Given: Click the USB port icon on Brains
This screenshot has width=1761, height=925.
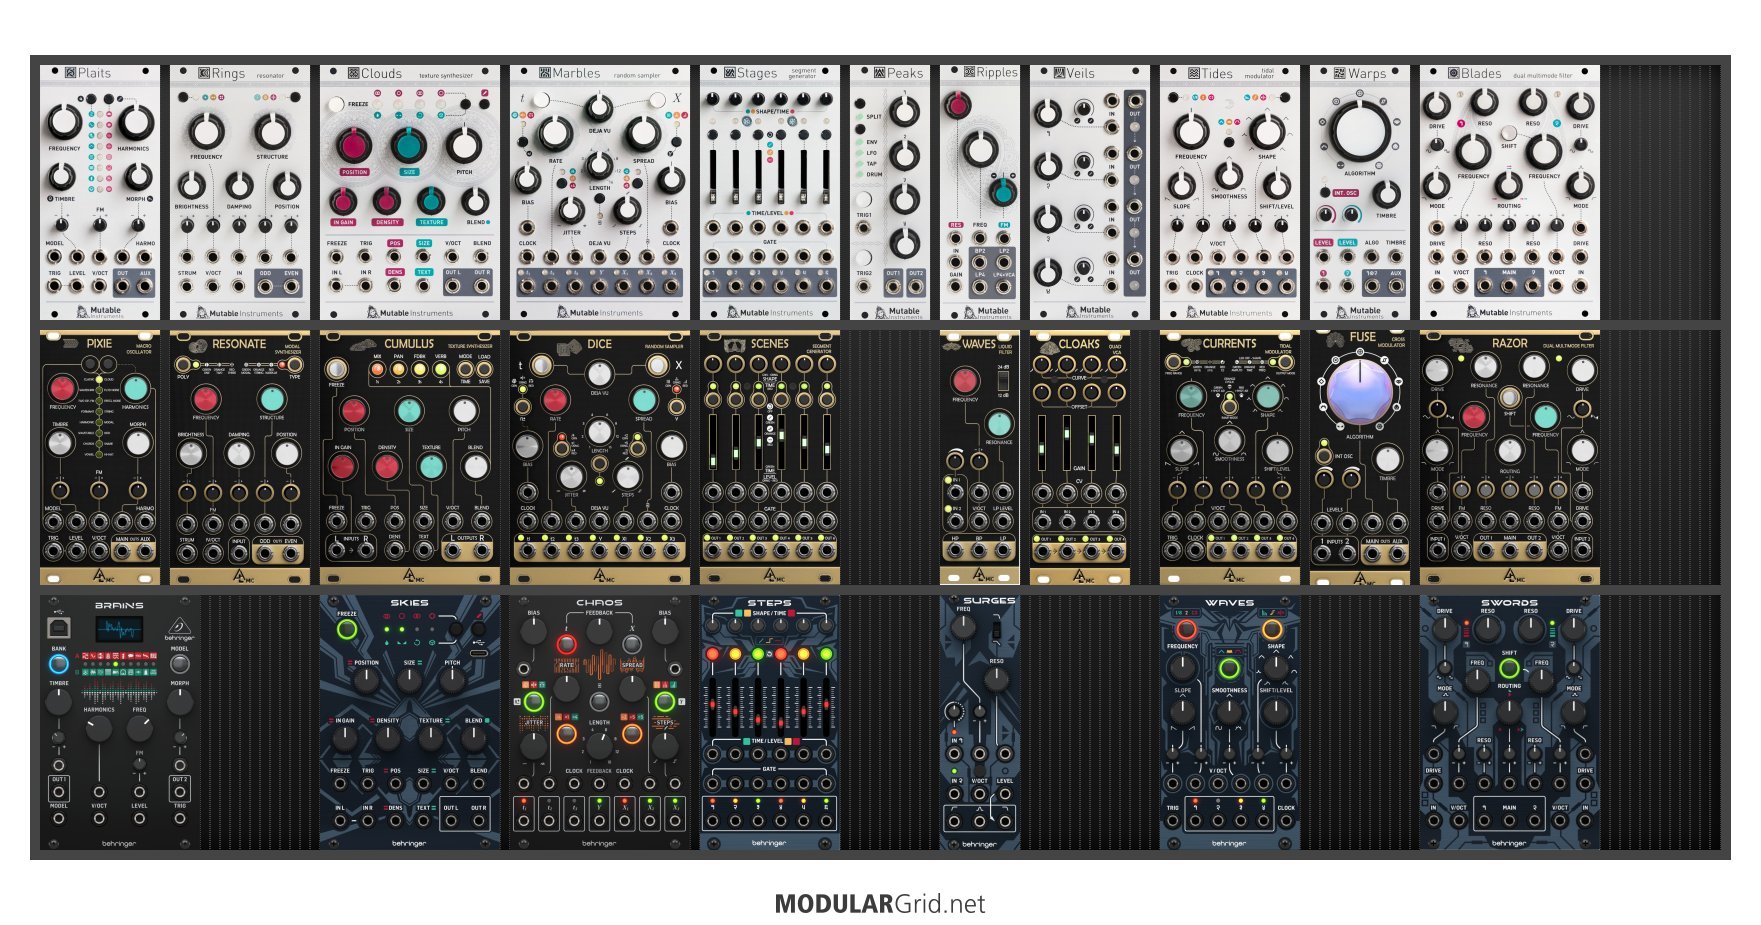Looking at the screenshot, I should point(59,627).
